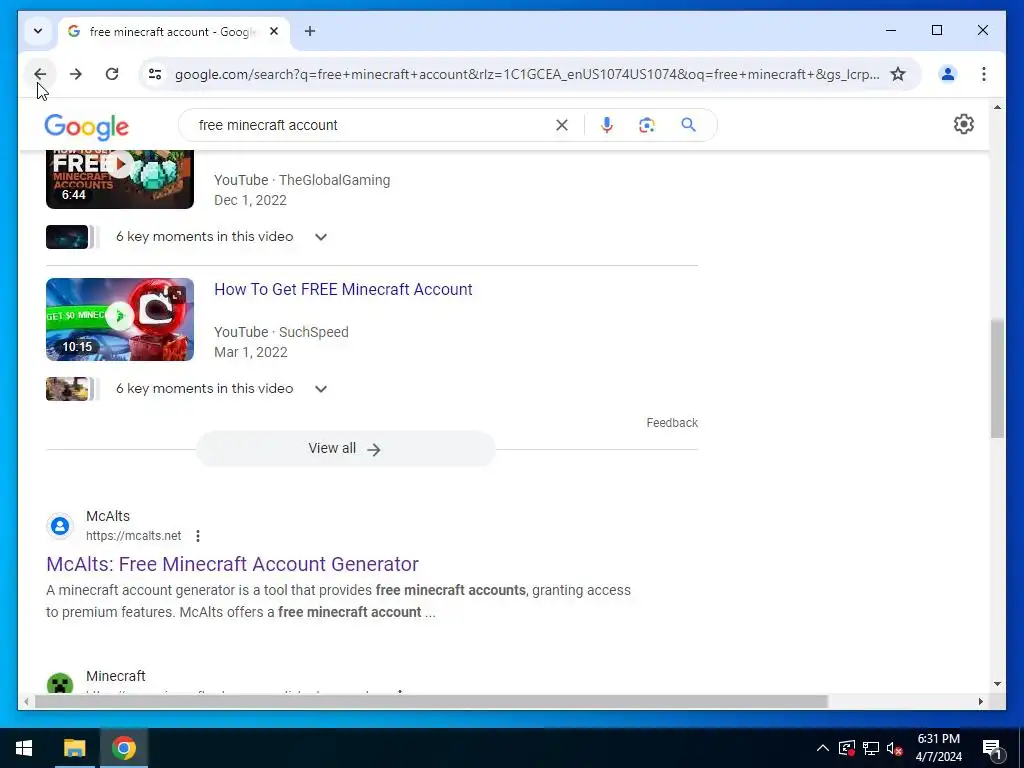
Task: Close the 'free minecraft account' tab
Action: 274,31
